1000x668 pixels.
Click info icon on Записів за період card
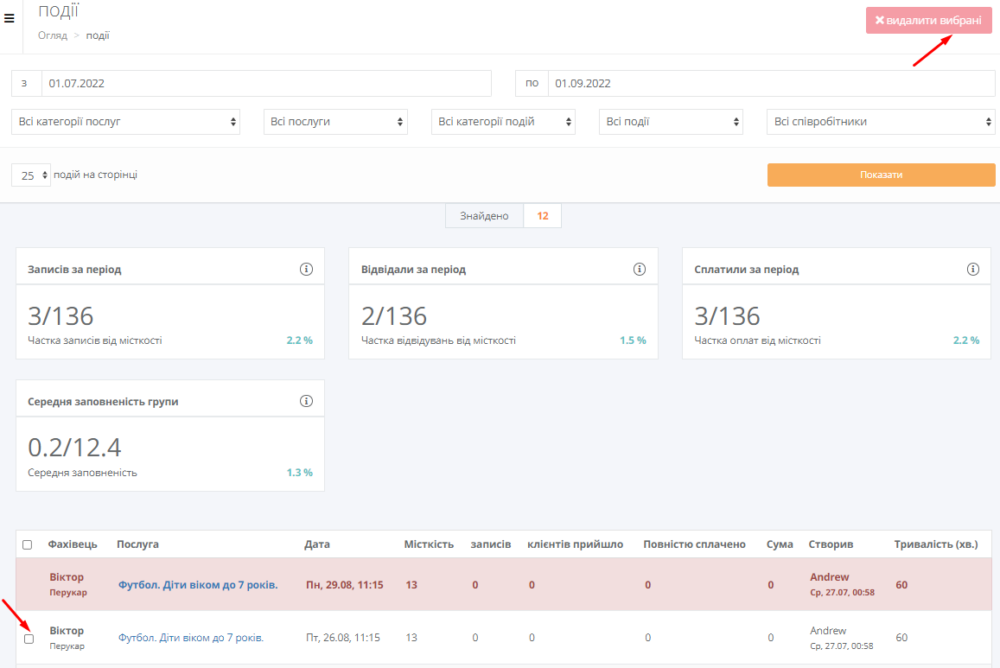click(306, 270)
